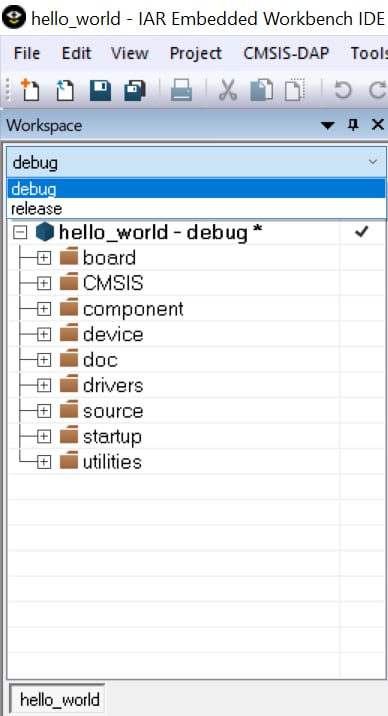Screen dimensions: 388x716
Task: Open the Project menu
Action: [x=195, y=53]
